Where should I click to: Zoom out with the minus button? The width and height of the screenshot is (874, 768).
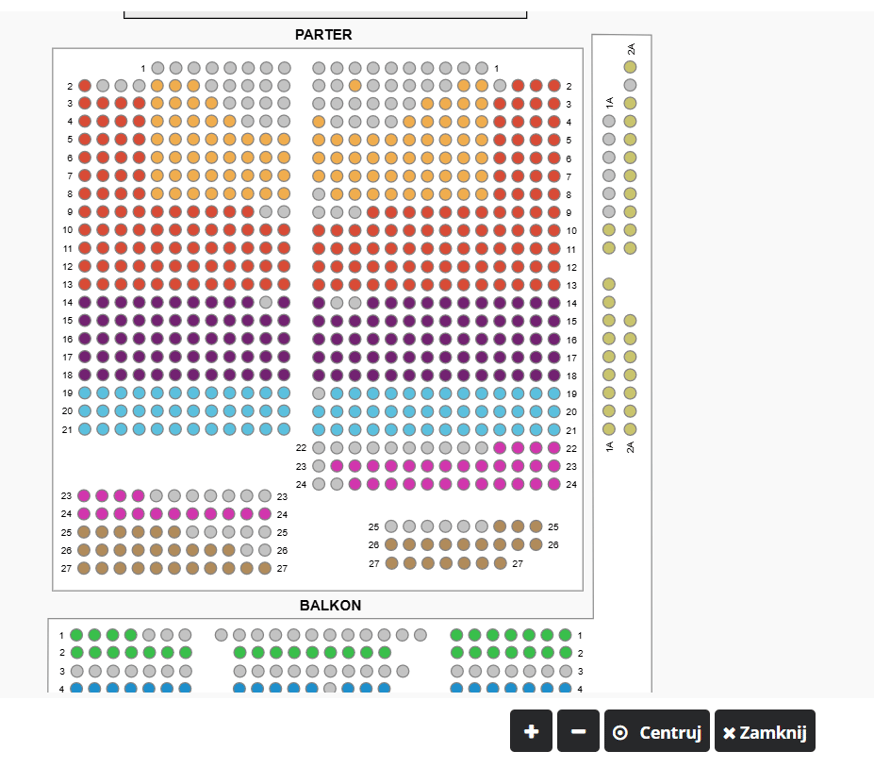(x=578, y=731)
